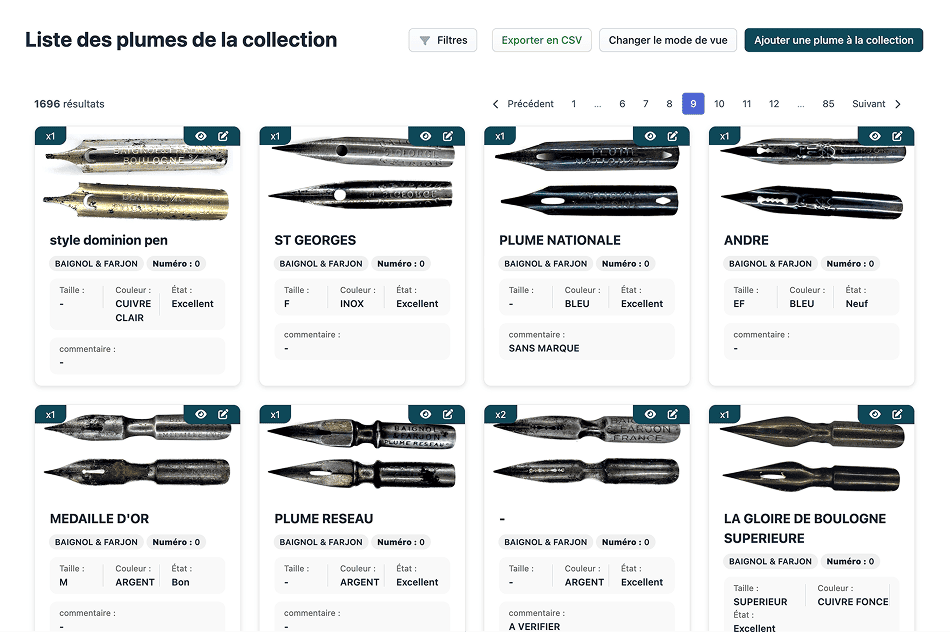
Task: Edit LA GLOIRE DE BOULOGNE SUPERIEURE
Action: click(898, 414)
